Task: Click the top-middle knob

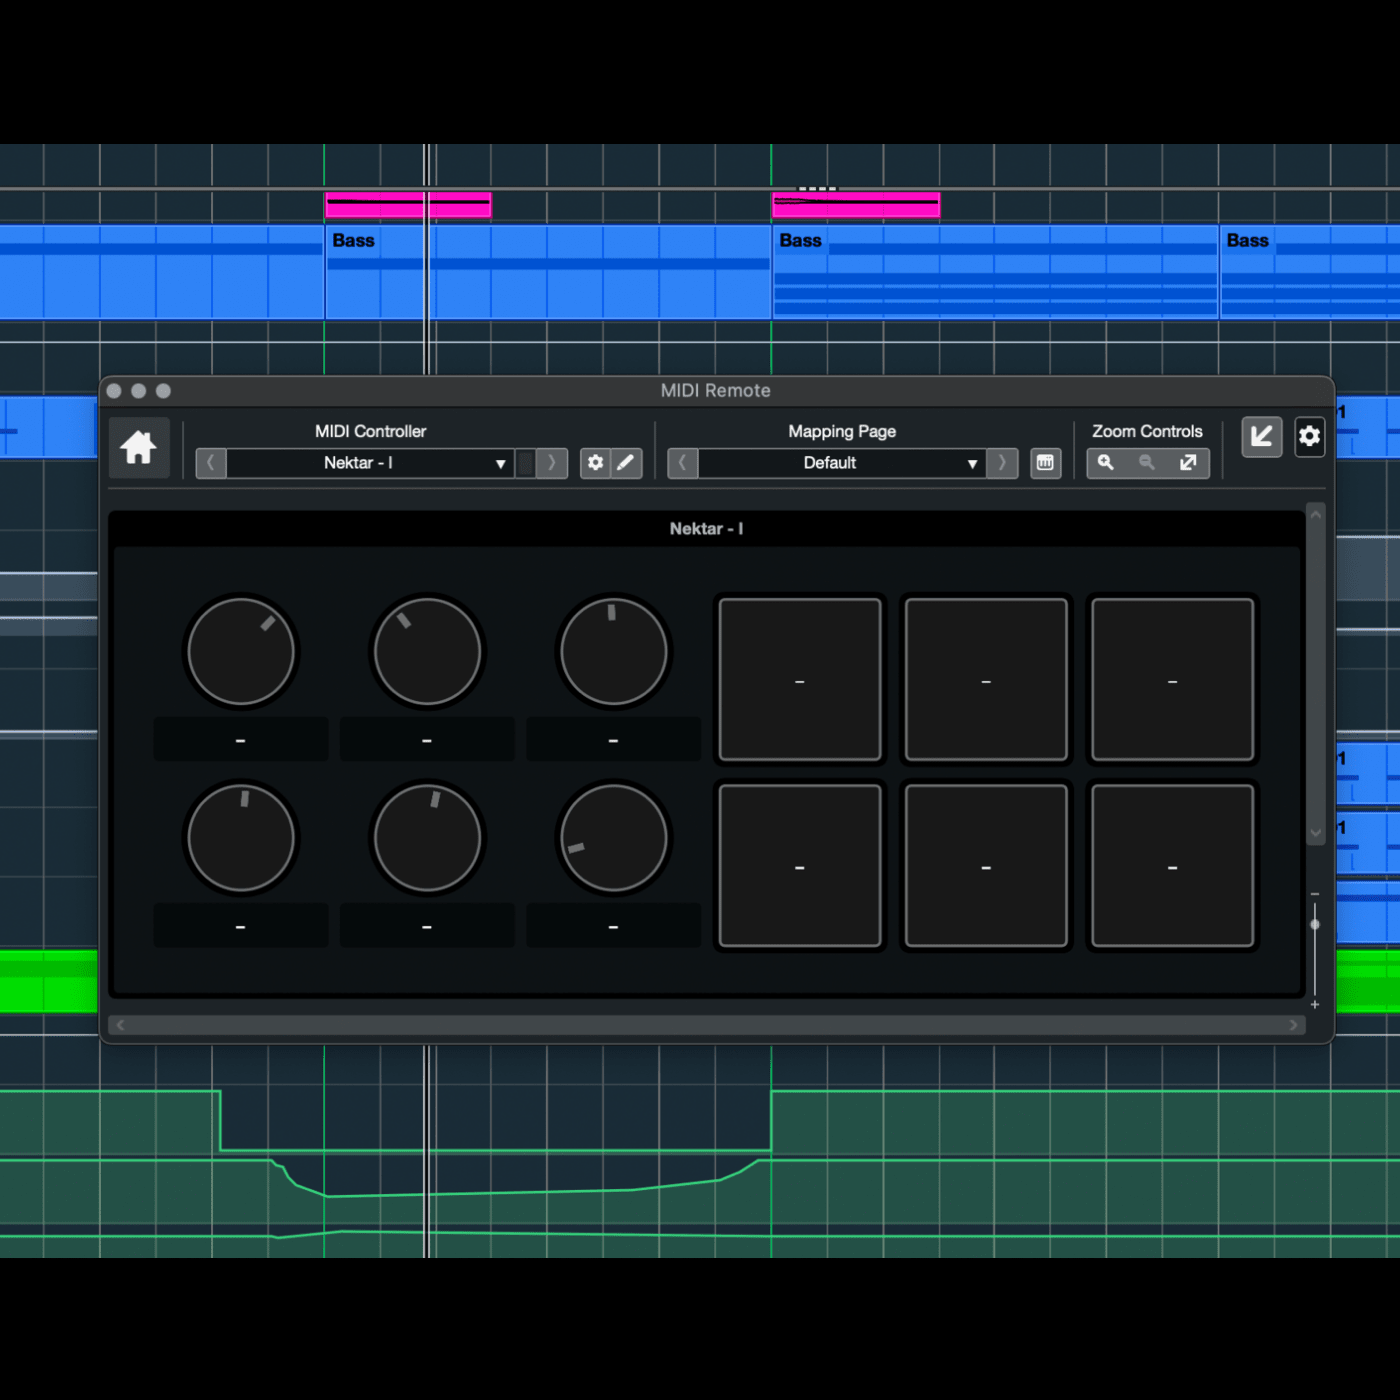Action: (427, 652)
